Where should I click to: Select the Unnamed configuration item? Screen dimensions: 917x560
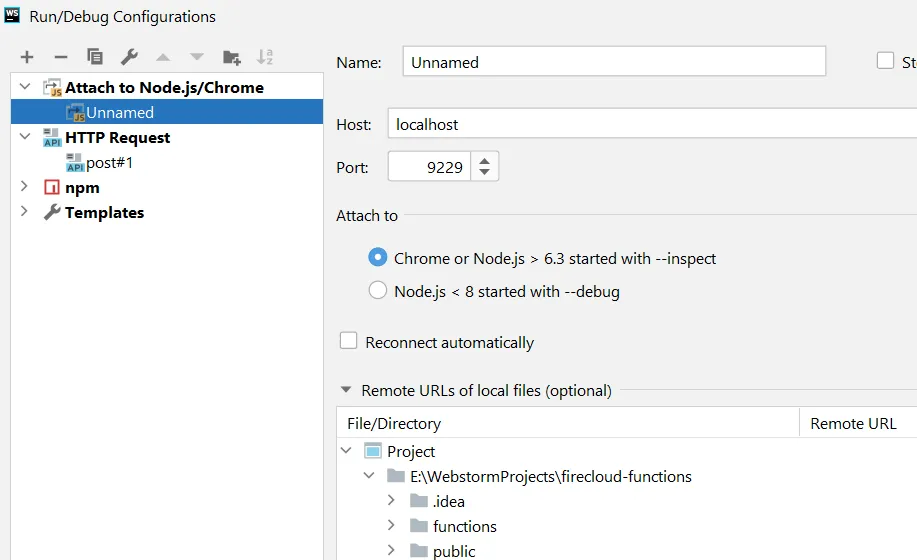pyautogui.click(x=120, y=112)
